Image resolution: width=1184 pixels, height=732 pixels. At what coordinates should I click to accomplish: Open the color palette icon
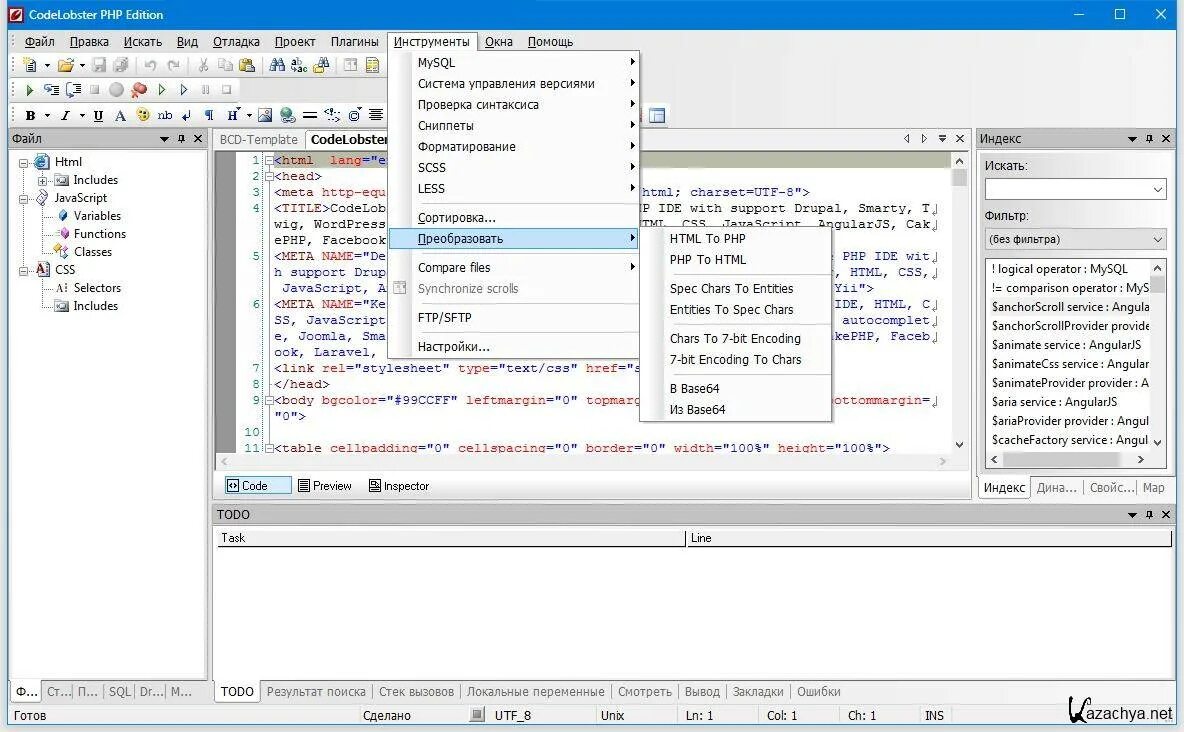[143, 116]
